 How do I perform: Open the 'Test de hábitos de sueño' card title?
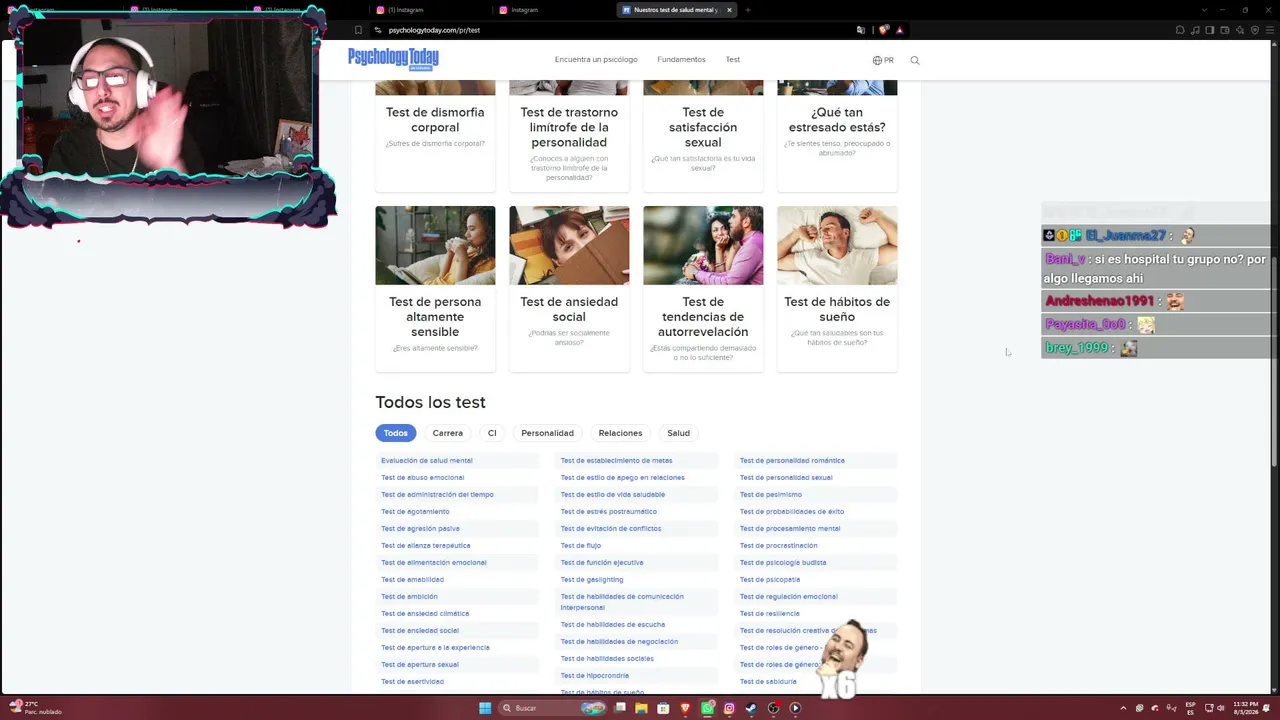[837, 309]
